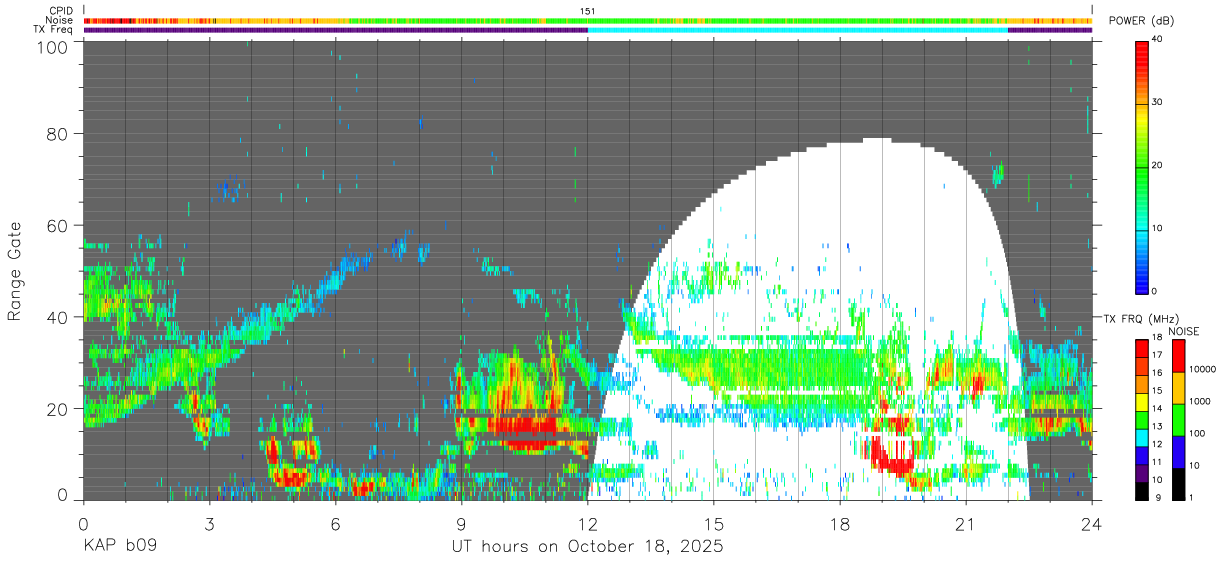Image resolution: width=1228 pixels, height=567 pixels.
Task: Click the 100 tick on Range Gate axis
Action: [53, 46]
